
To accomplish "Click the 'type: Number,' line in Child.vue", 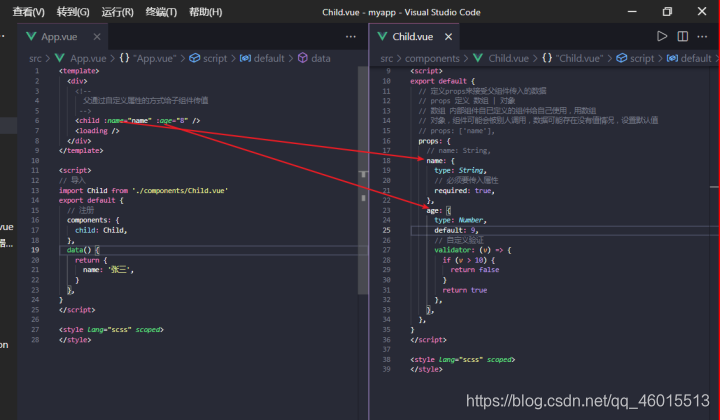I will [460, 220].
